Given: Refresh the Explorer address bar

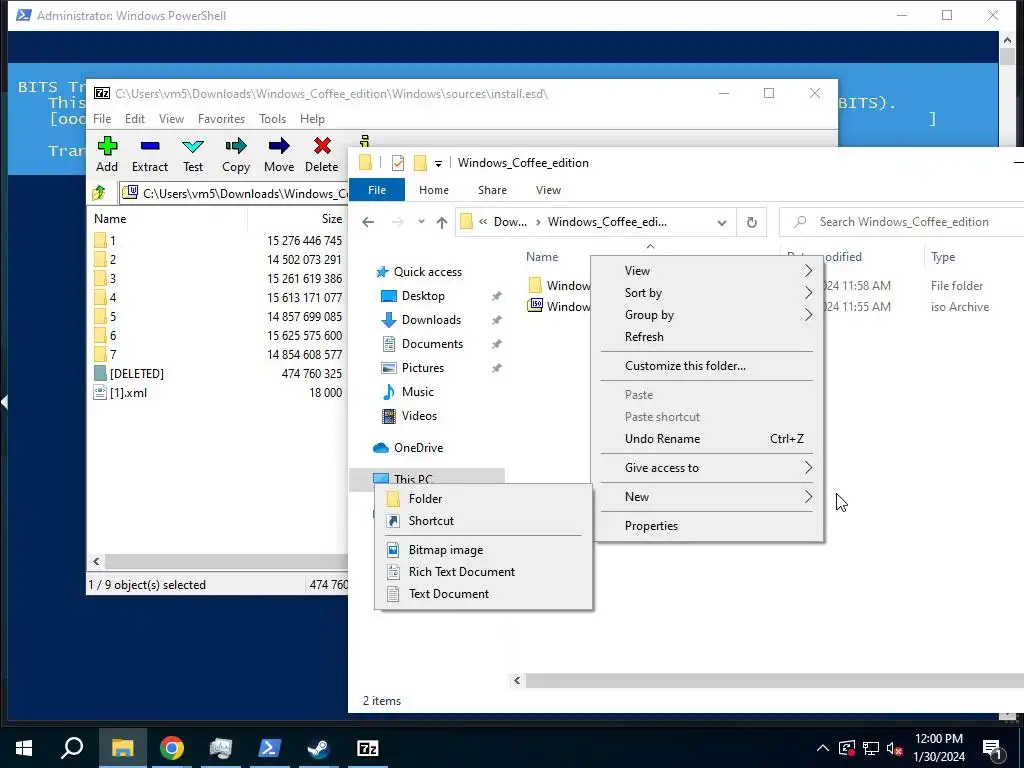Looking at the screenshot, I should pyautogui.click(x=752, y=222).
